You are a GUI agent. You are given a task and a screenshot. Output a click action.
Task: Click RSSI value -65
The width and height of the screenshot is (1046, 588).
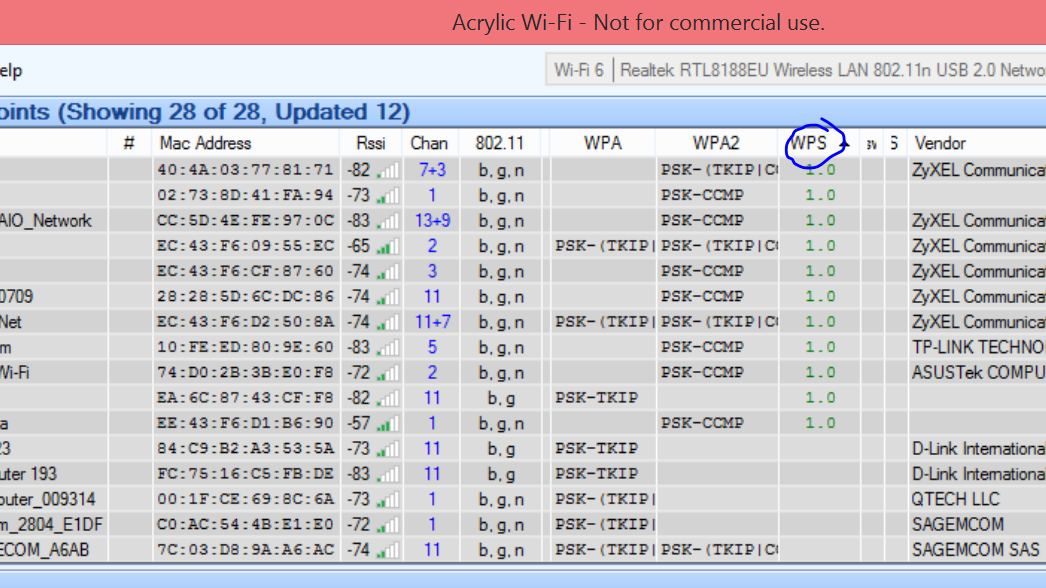coord(358,246)
